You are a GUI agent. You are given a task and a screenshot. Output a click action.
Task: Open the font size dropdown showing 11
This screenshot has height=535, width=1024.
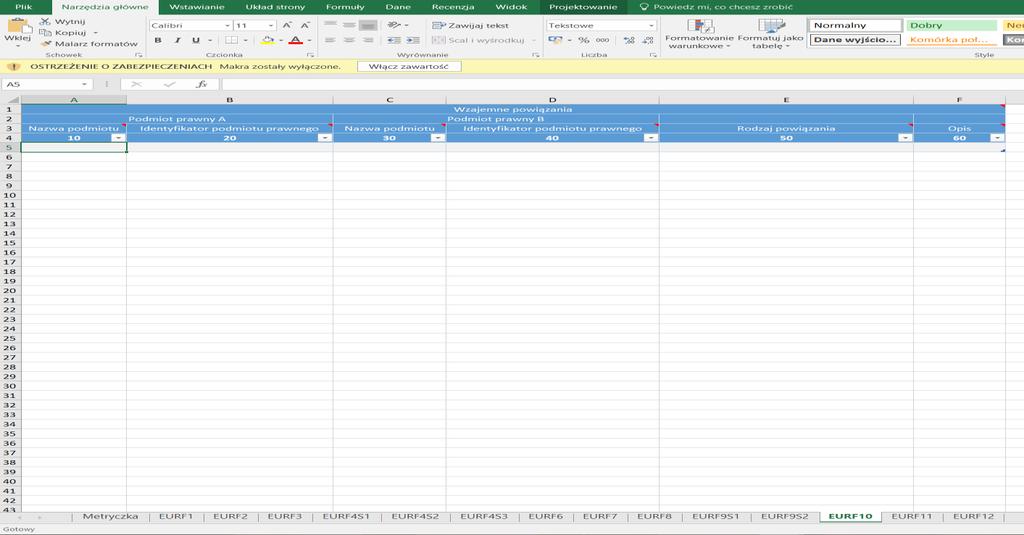coord(271,25)
